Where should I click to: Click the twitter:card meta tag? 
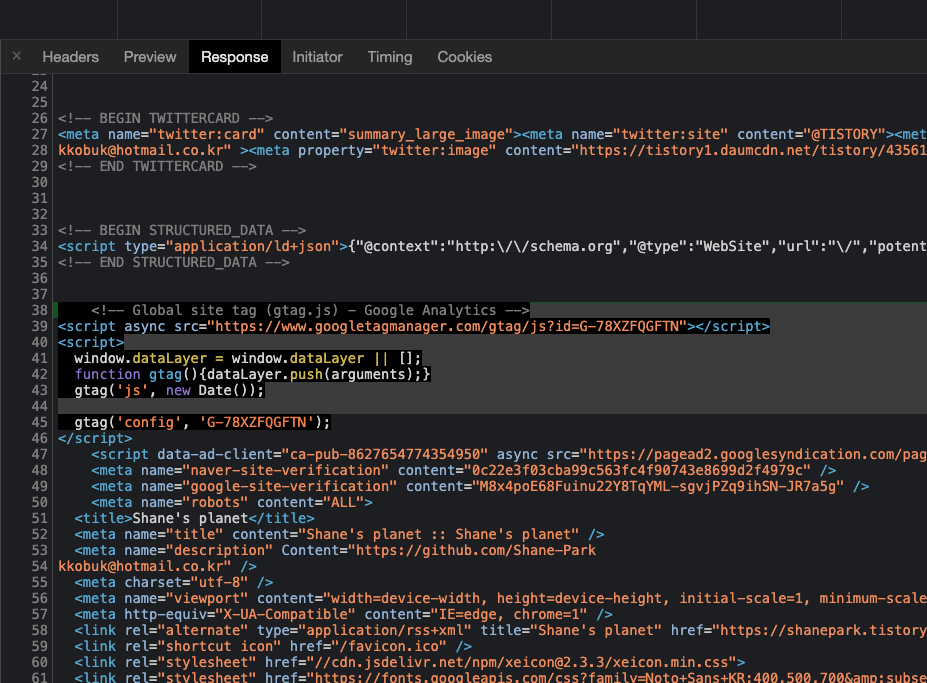click(290, 134)
